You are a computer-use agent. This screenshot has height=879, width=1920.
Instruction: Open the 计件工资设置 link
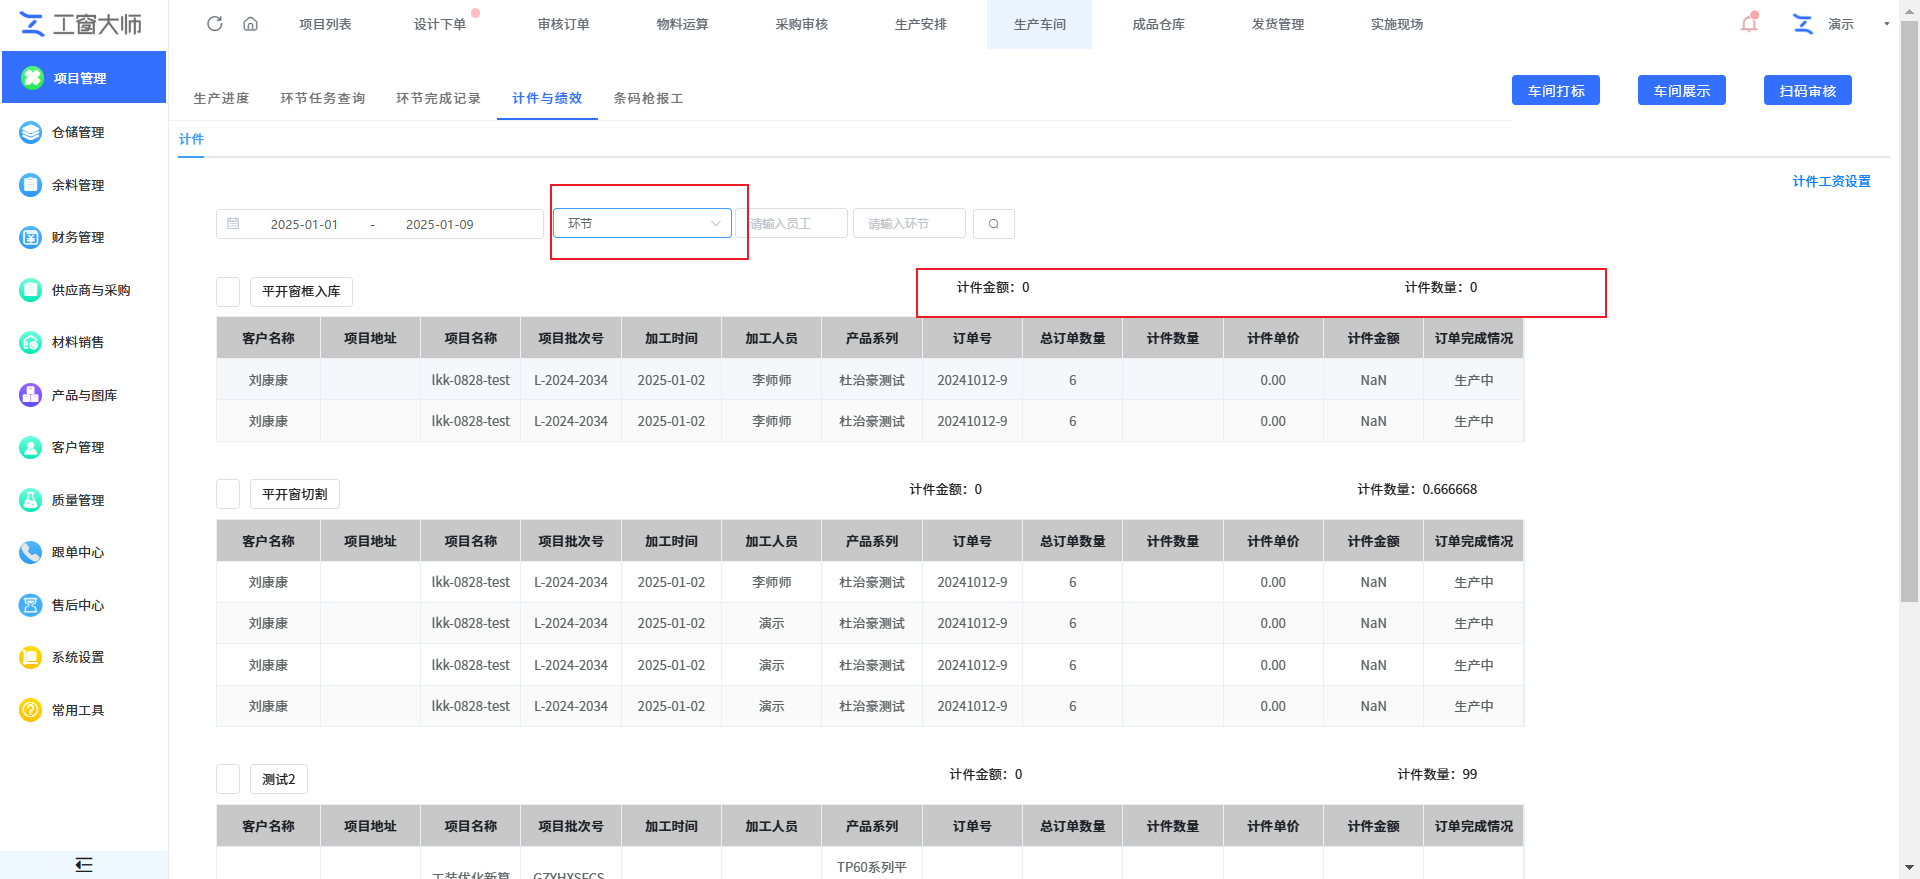click(1831, 181)
